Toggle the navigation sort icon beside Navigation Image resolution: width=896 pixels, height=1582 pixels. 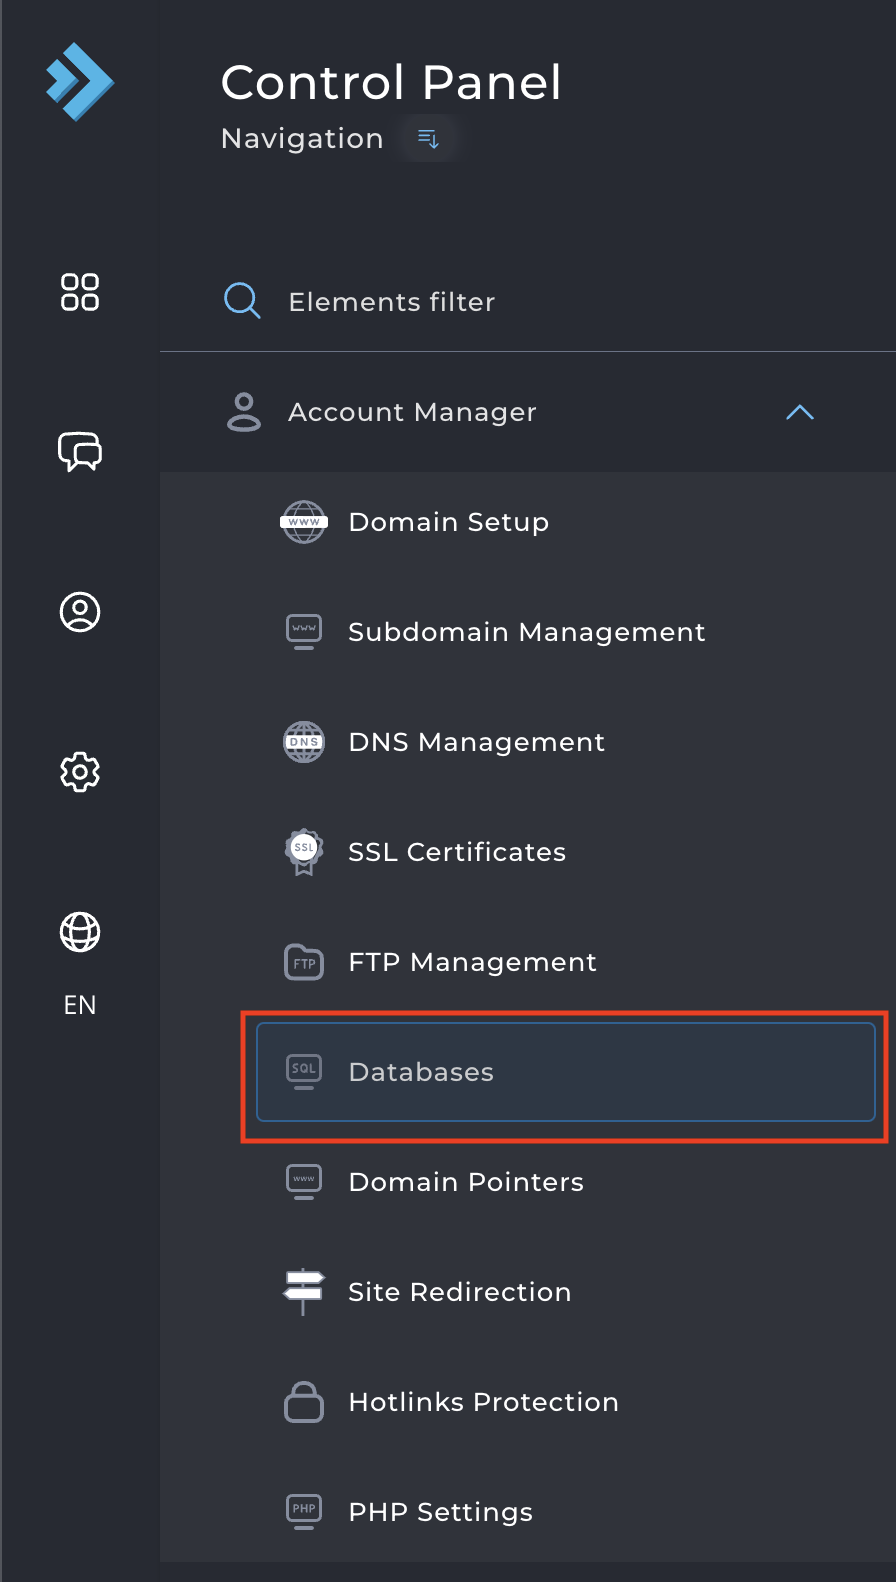point(428,139)
